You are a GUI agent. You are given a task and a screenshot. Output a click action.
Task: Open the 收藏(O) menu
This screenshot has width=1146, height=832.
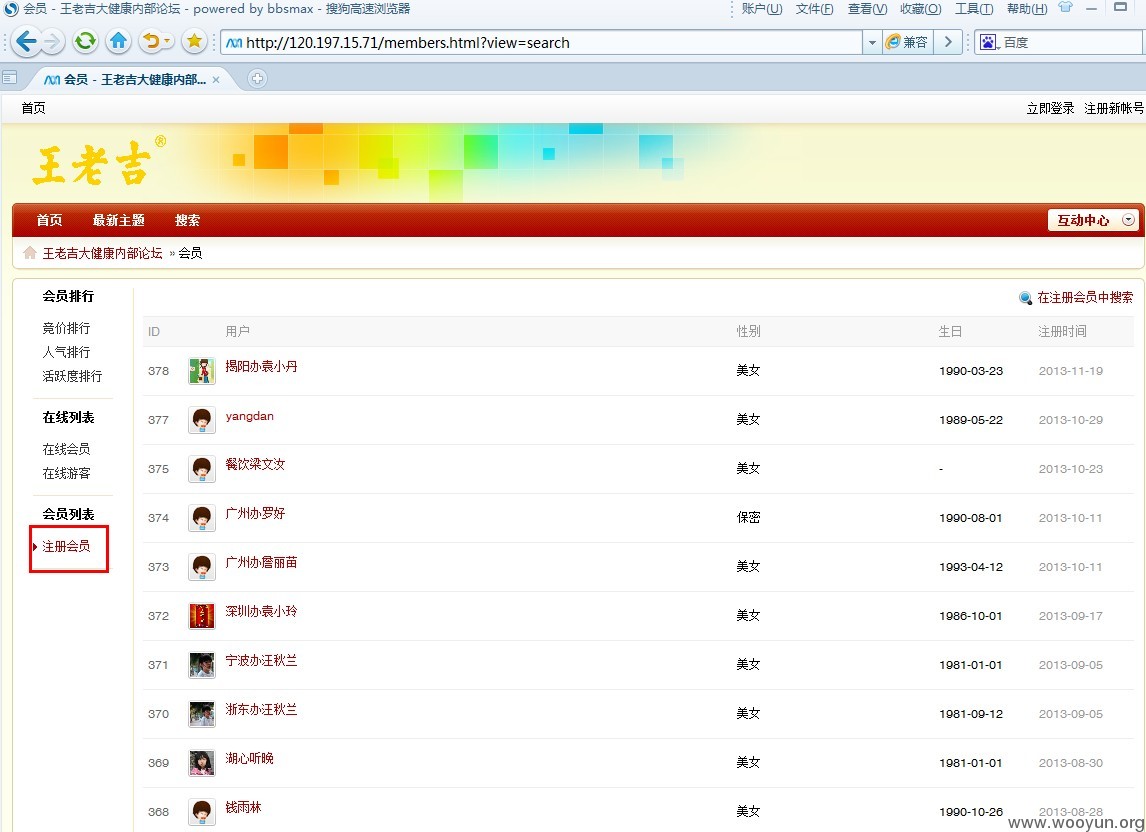[x=920, y=9]
